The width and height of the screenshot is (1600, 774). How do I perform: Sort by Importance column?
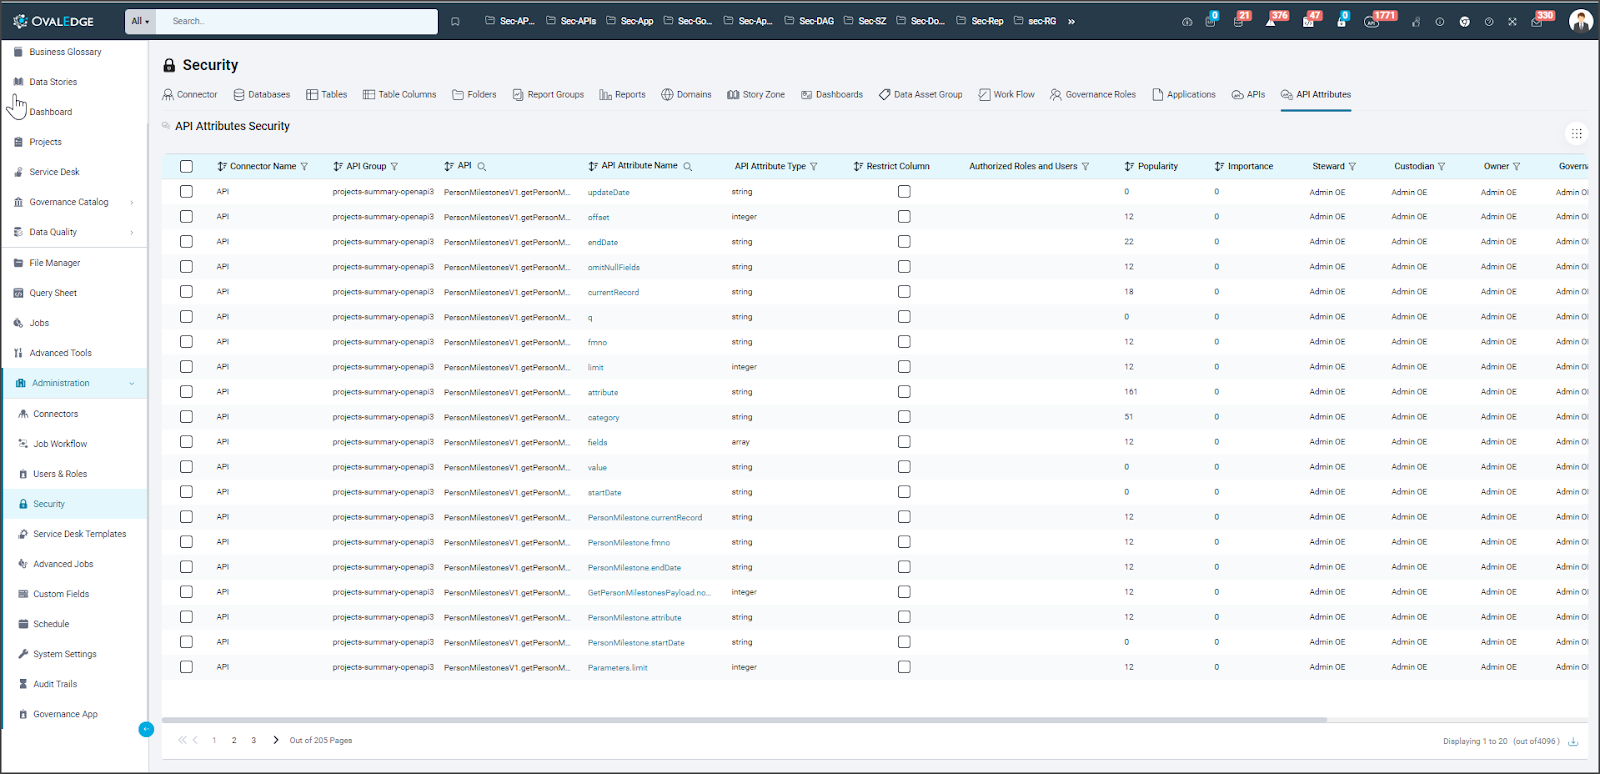click(1219, 167)
